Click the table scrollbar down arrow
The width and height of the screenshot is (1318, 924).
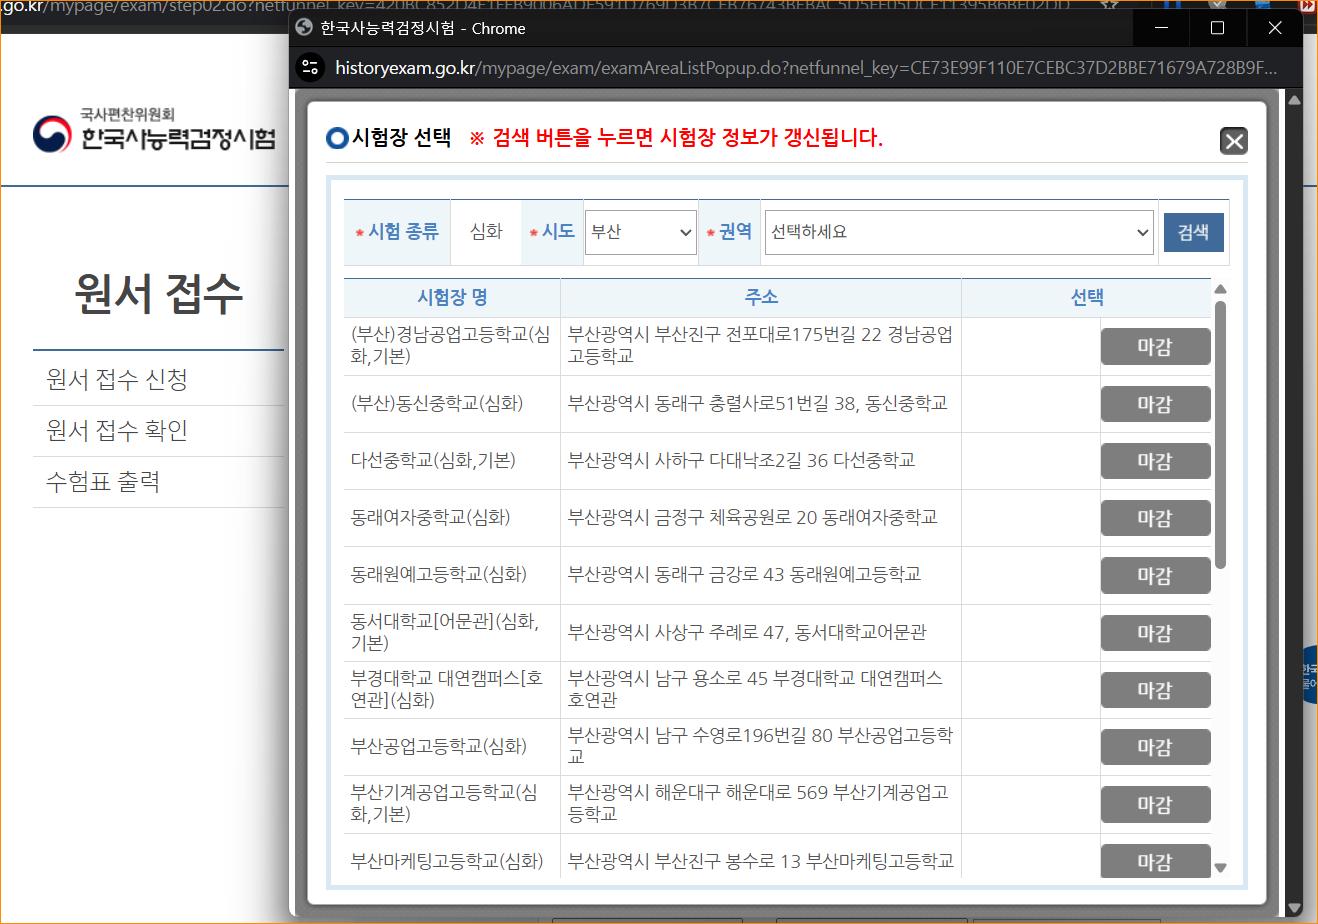pyautogui.click(x=1219, y=867)
